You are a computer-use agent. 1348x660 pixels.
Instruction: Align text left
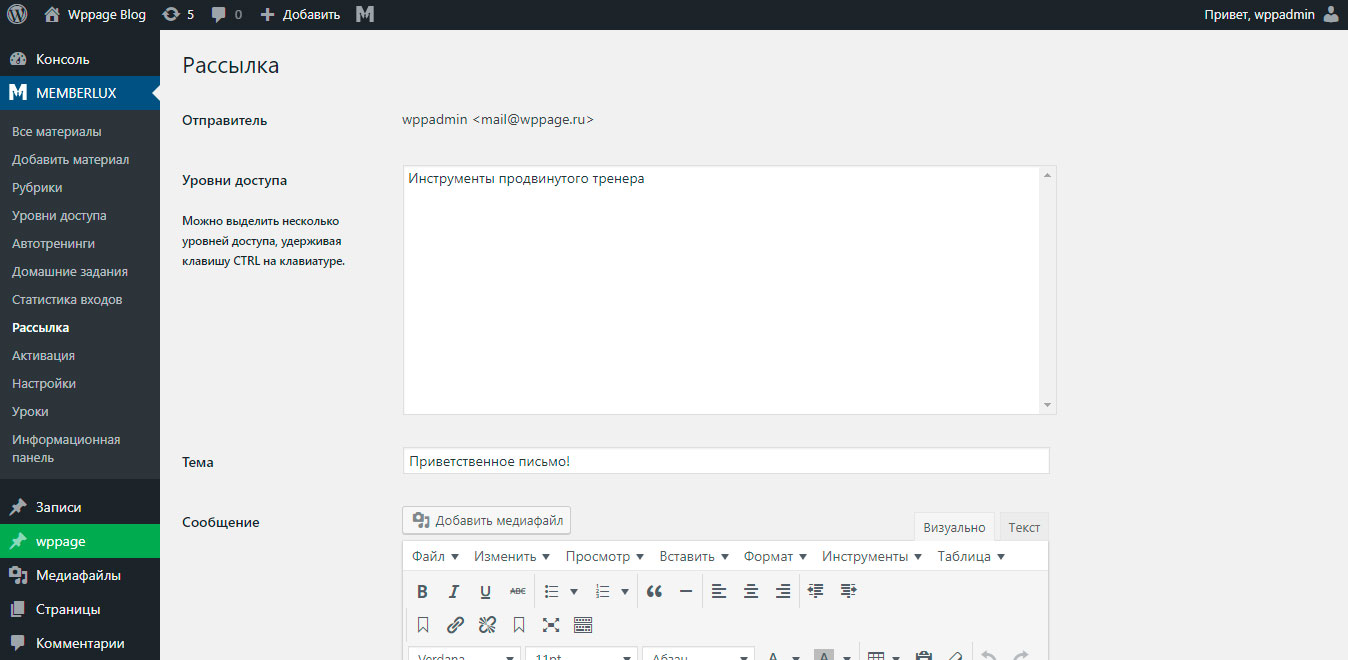(x=719, y=591)
